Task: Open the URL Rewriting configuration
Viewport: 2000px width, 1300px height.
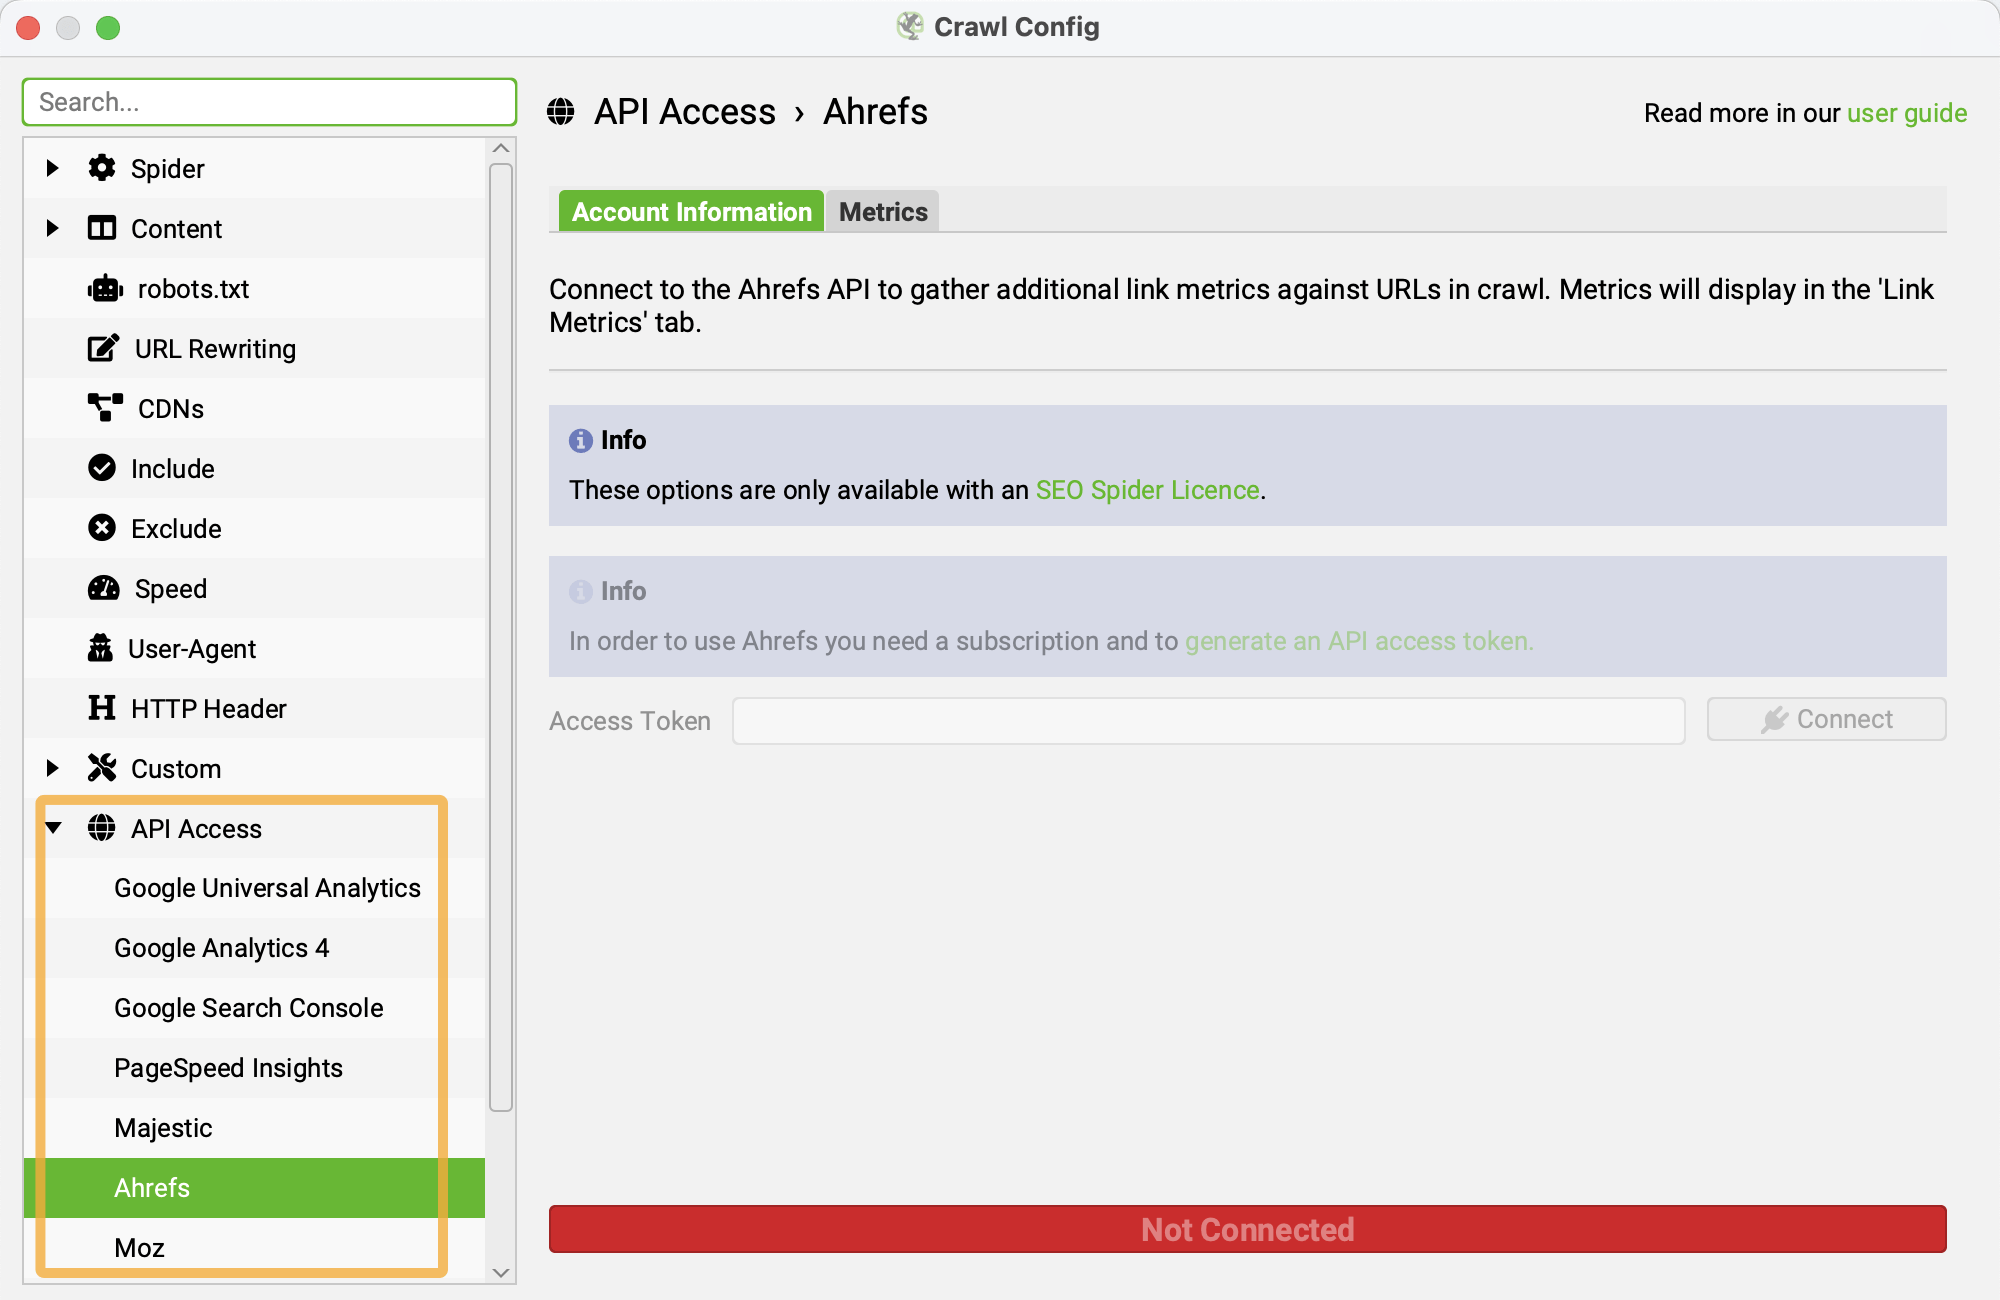Action: click(x=254, y=348)
